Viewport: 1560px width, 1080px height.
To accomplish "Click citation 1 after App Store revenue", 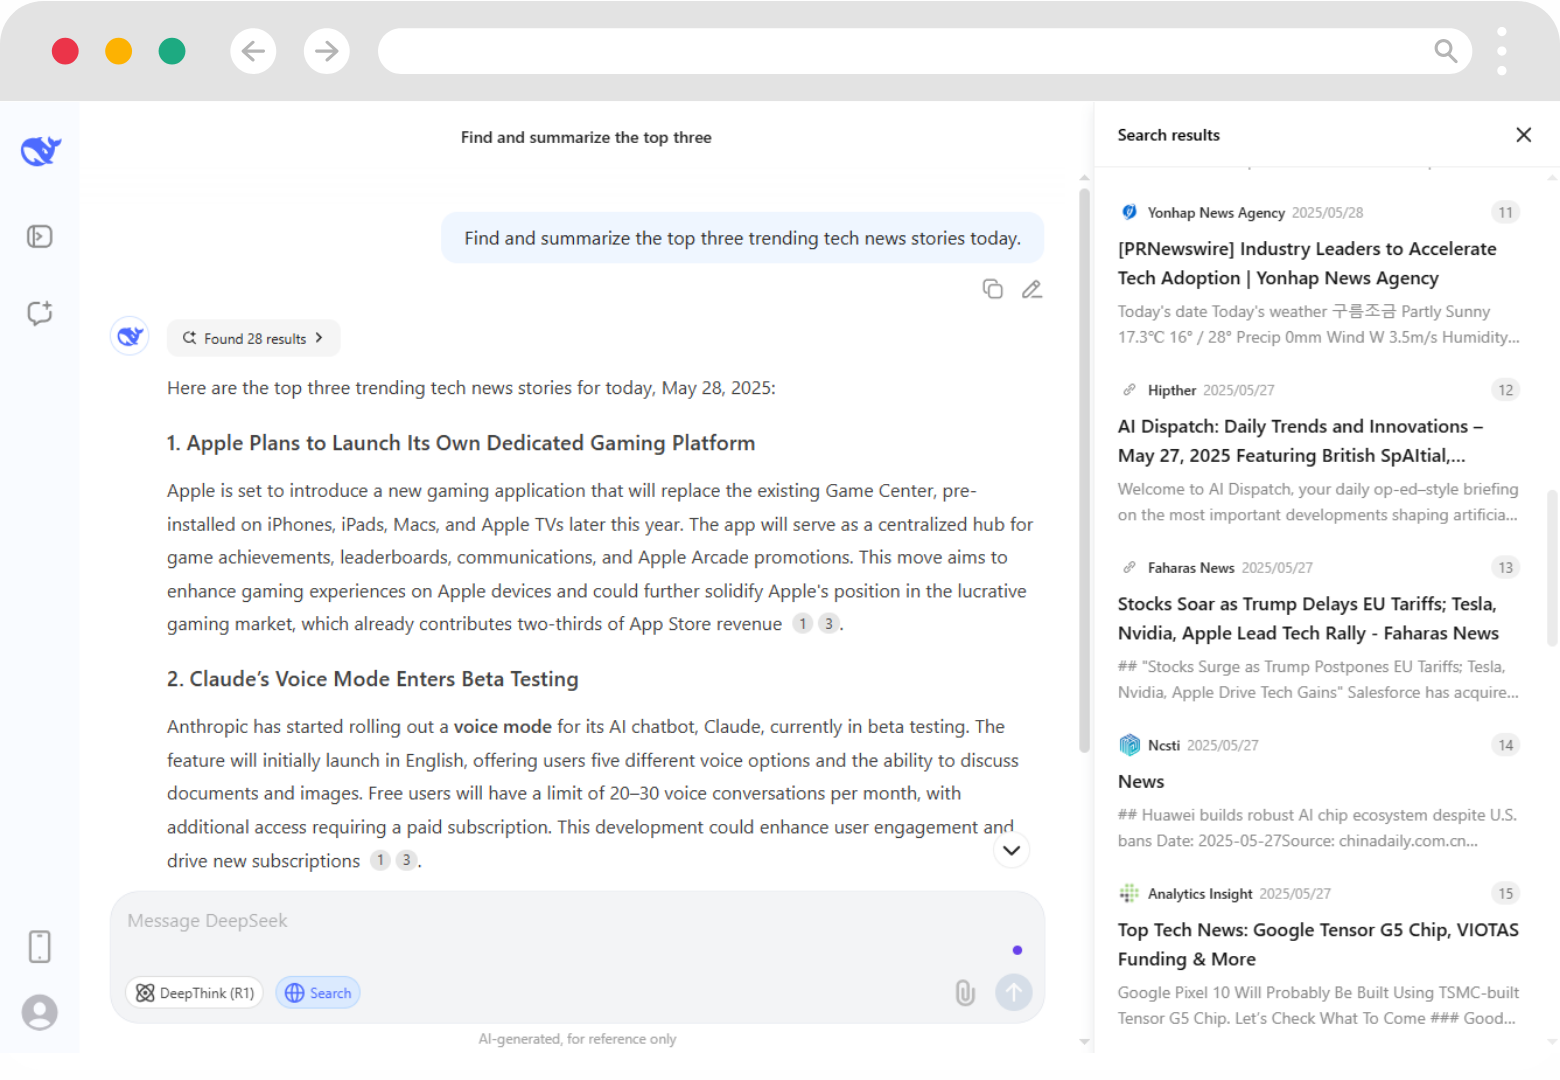I will coord(802,624).
